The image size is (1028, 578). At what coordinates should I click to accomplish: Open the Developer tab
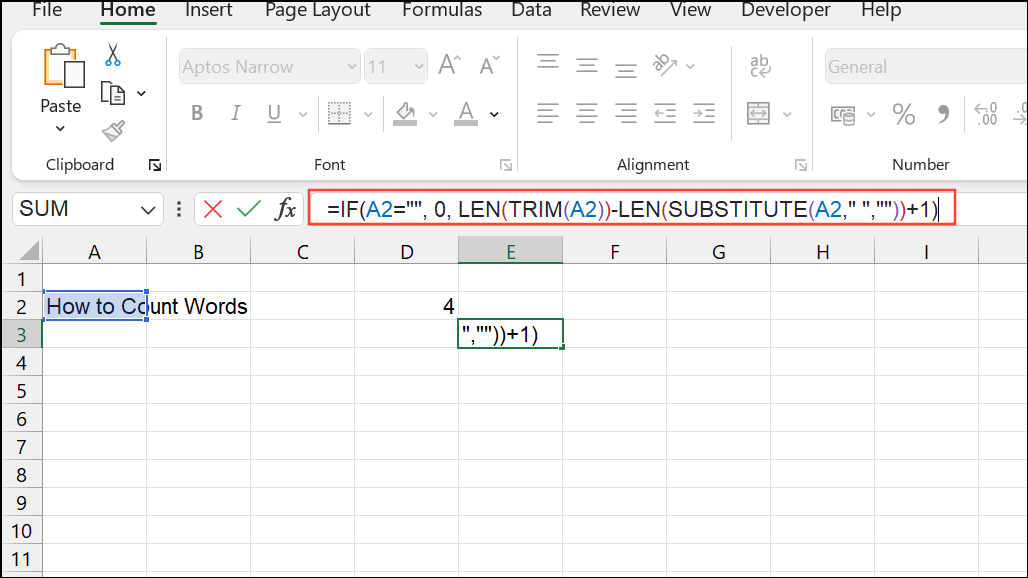coord(785,11)
